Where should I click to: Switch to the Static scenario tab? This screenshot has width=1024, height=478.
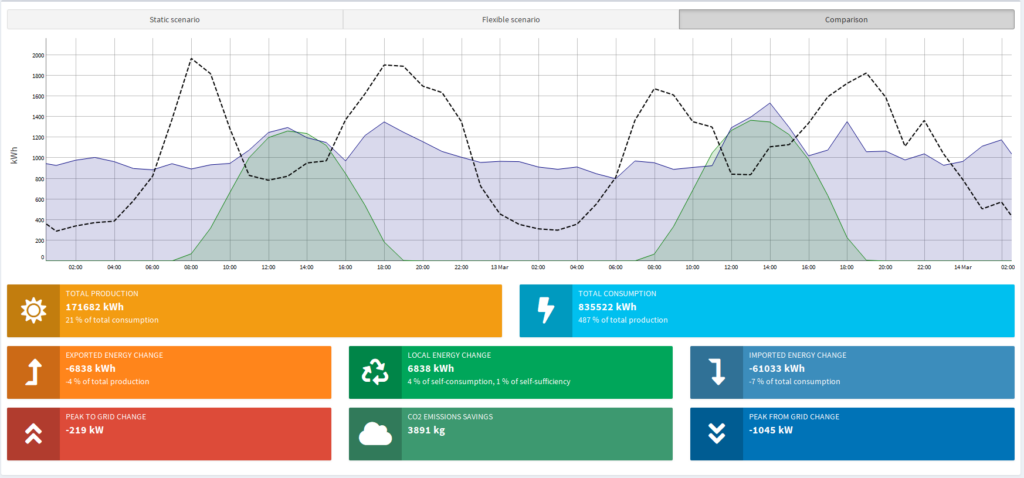pos(175,19)
